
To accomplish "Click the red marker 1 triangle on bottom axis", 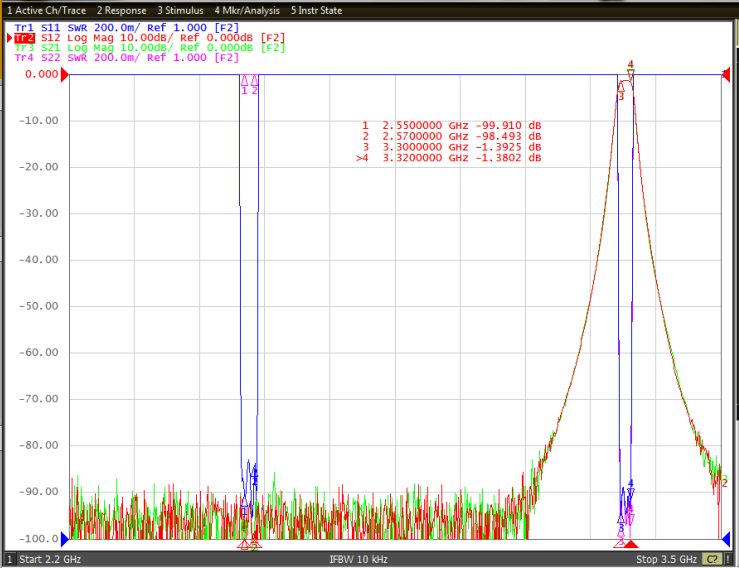I will (243, 545).
